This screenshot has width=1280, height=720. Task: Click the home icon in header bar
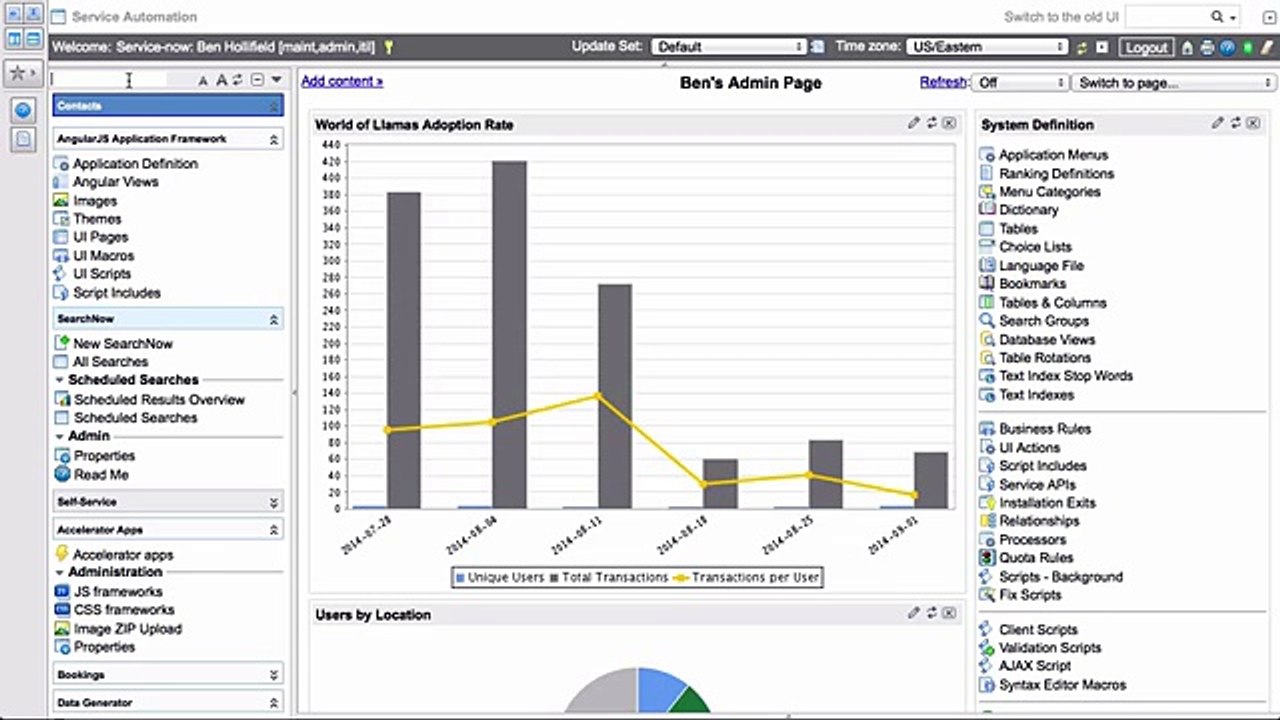1187,47
